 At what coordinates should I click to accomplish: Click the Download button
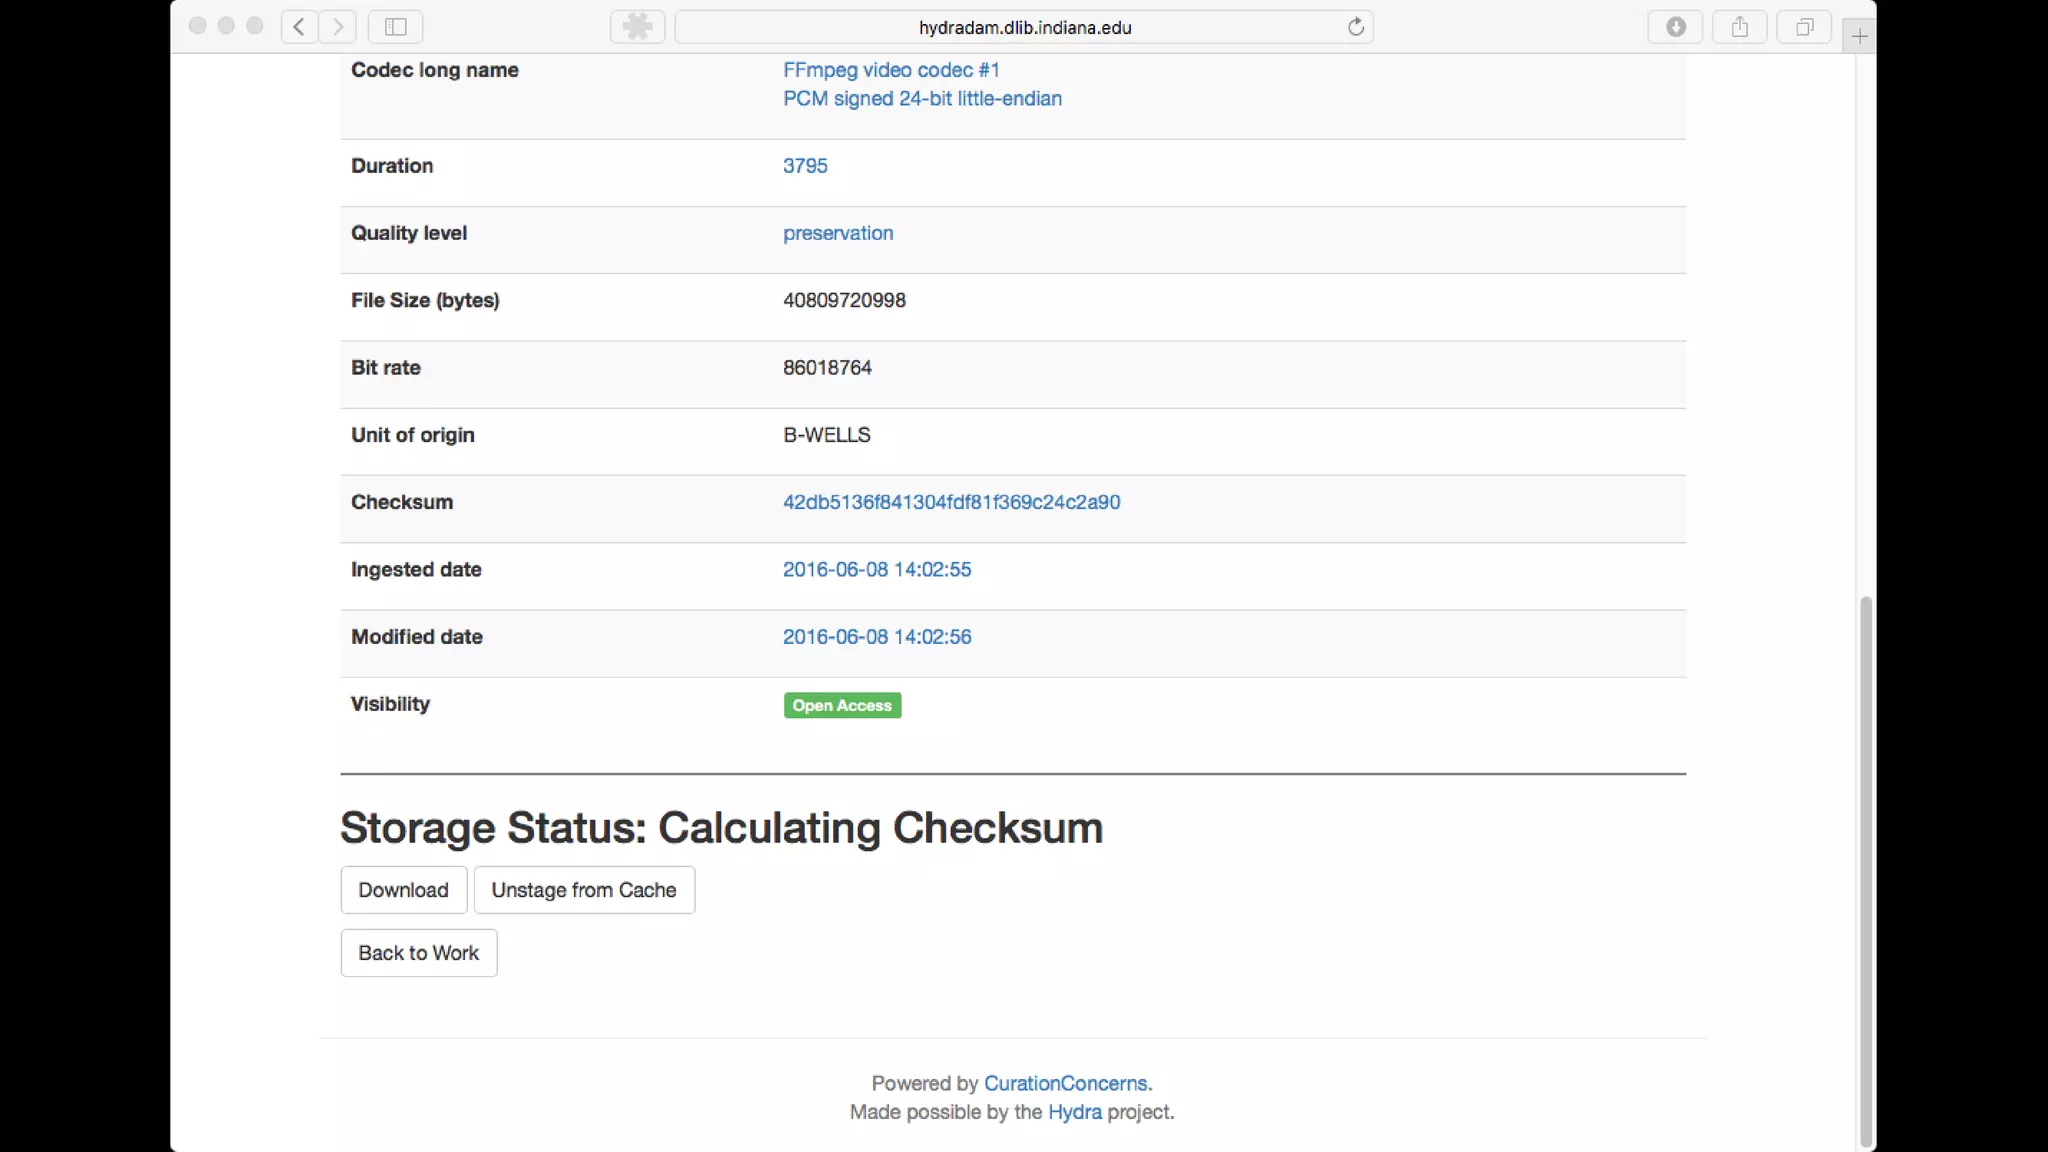[403, 890]
